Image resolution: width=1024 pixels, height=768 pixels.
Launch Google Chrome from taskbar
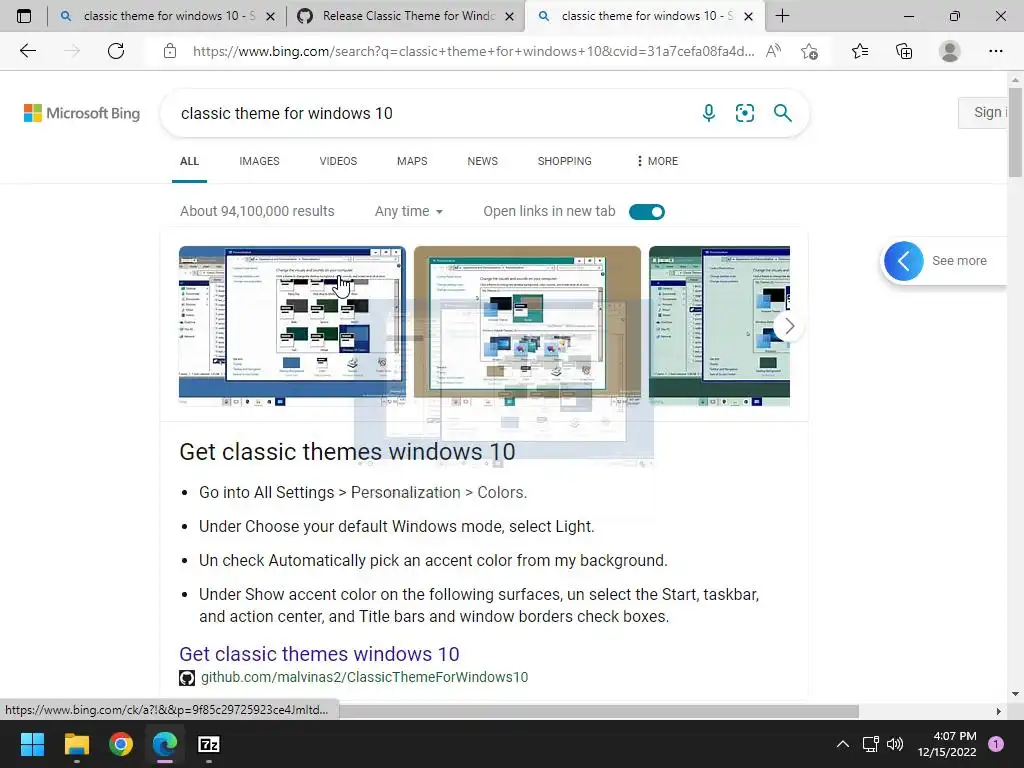tap(121, 744)
